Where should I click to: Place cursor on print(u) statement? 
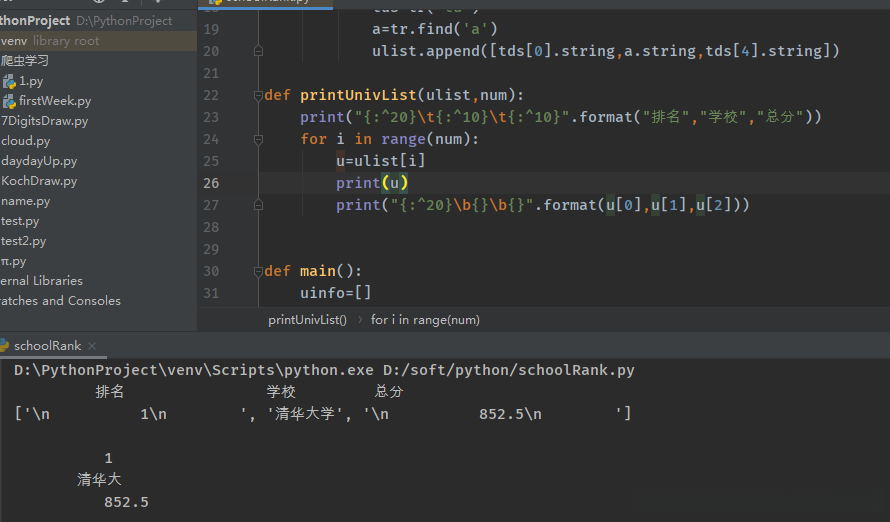click(372, 183)
